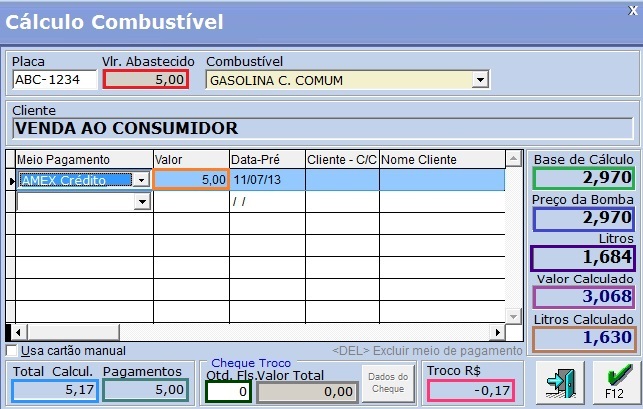Click the Nome Cliente column header
The height and width of the screenshot is (409, 643).
[x=442, y=160]
